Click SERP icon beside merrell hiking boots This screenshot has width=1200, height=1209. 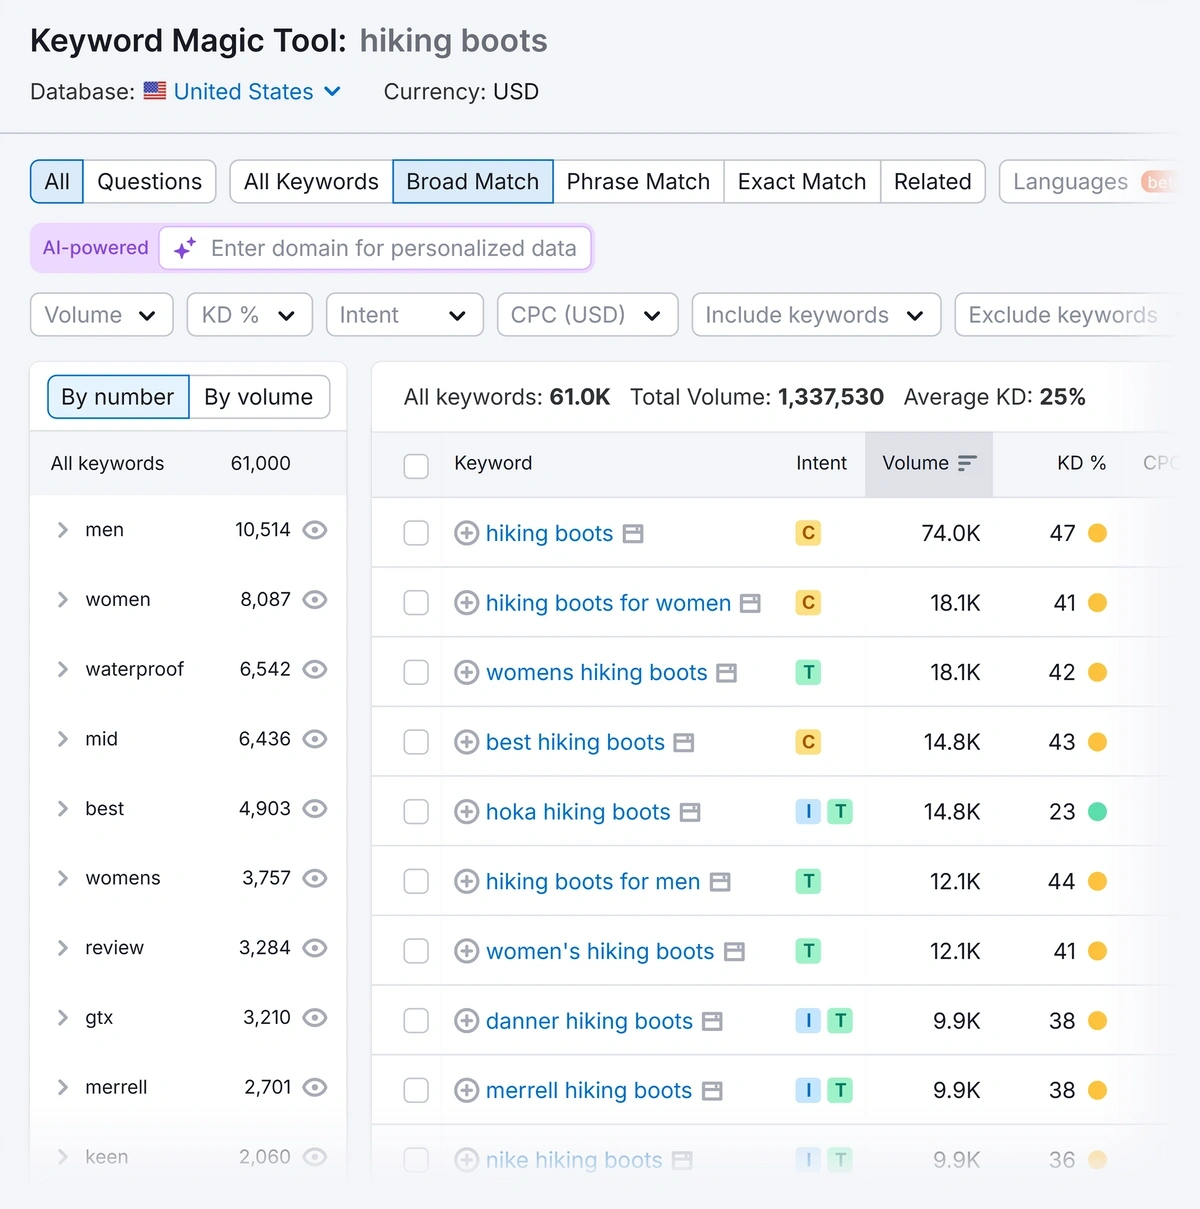pyautogui.click(x=712, y=1091)
